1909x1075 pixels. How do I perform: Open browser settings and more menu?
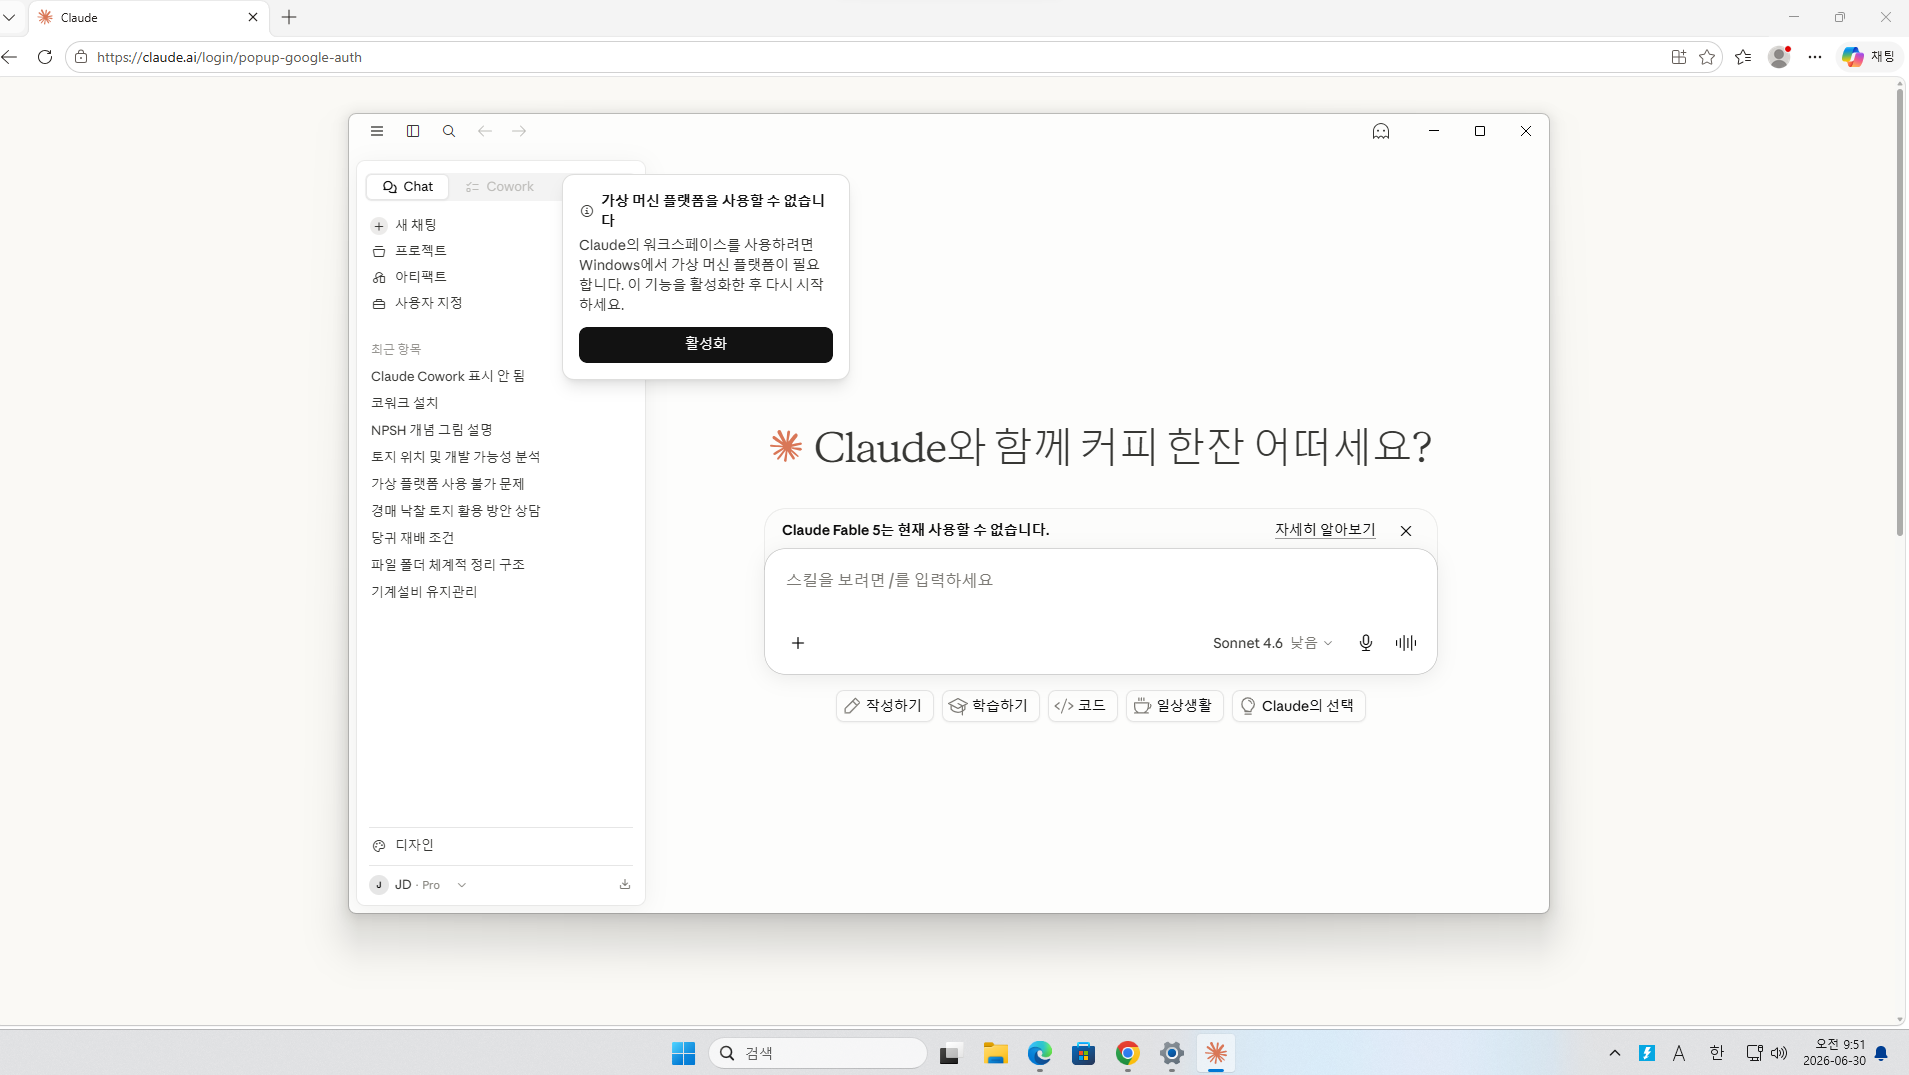click(1815, 57)
